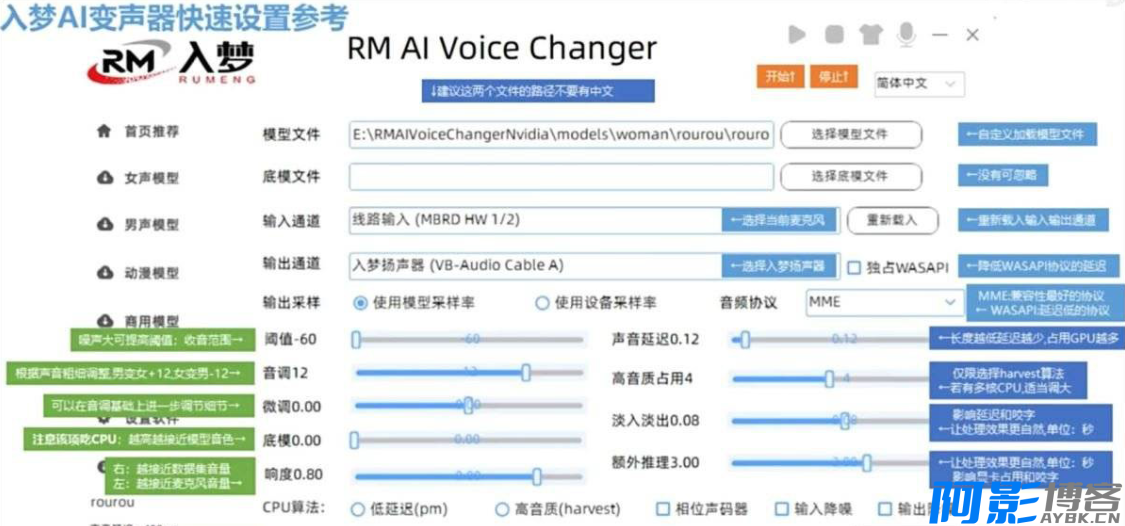Open the skin theme T-shirt icon

tap(870, 35)
